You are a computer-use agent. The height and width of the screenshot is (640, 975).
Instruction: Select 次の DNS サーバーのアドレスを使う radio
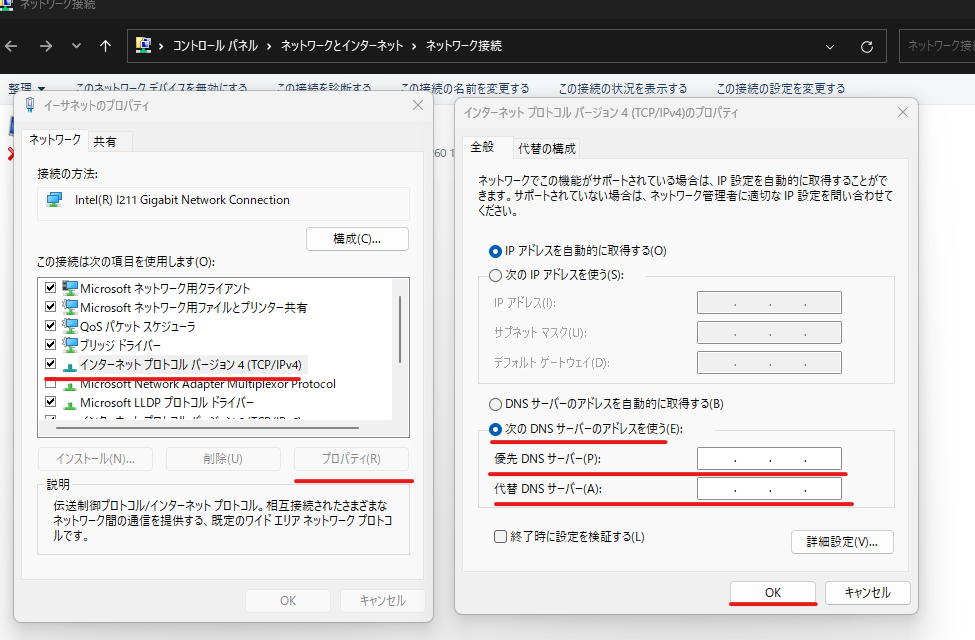[495, 429]
